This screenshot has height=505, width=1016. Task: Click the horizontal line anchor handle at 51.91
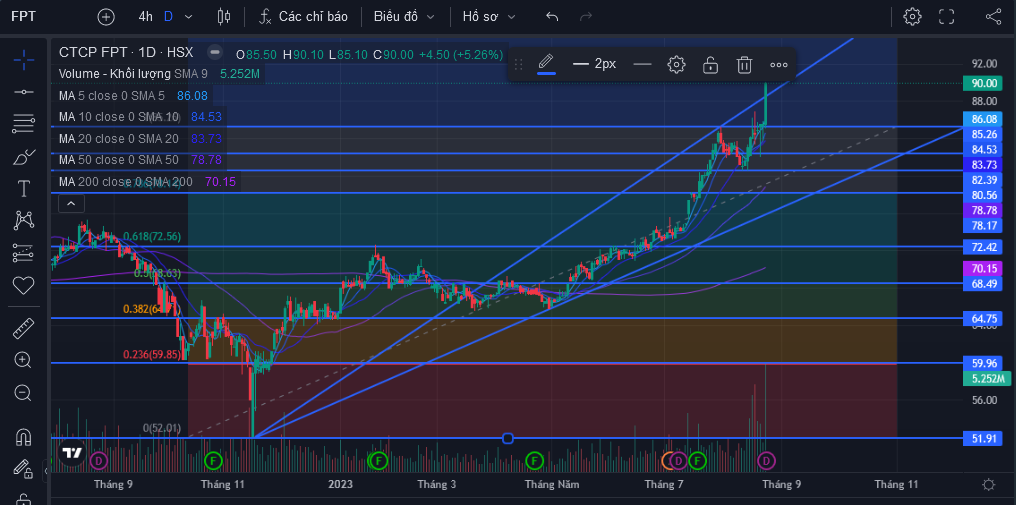(x=508, y=438)
